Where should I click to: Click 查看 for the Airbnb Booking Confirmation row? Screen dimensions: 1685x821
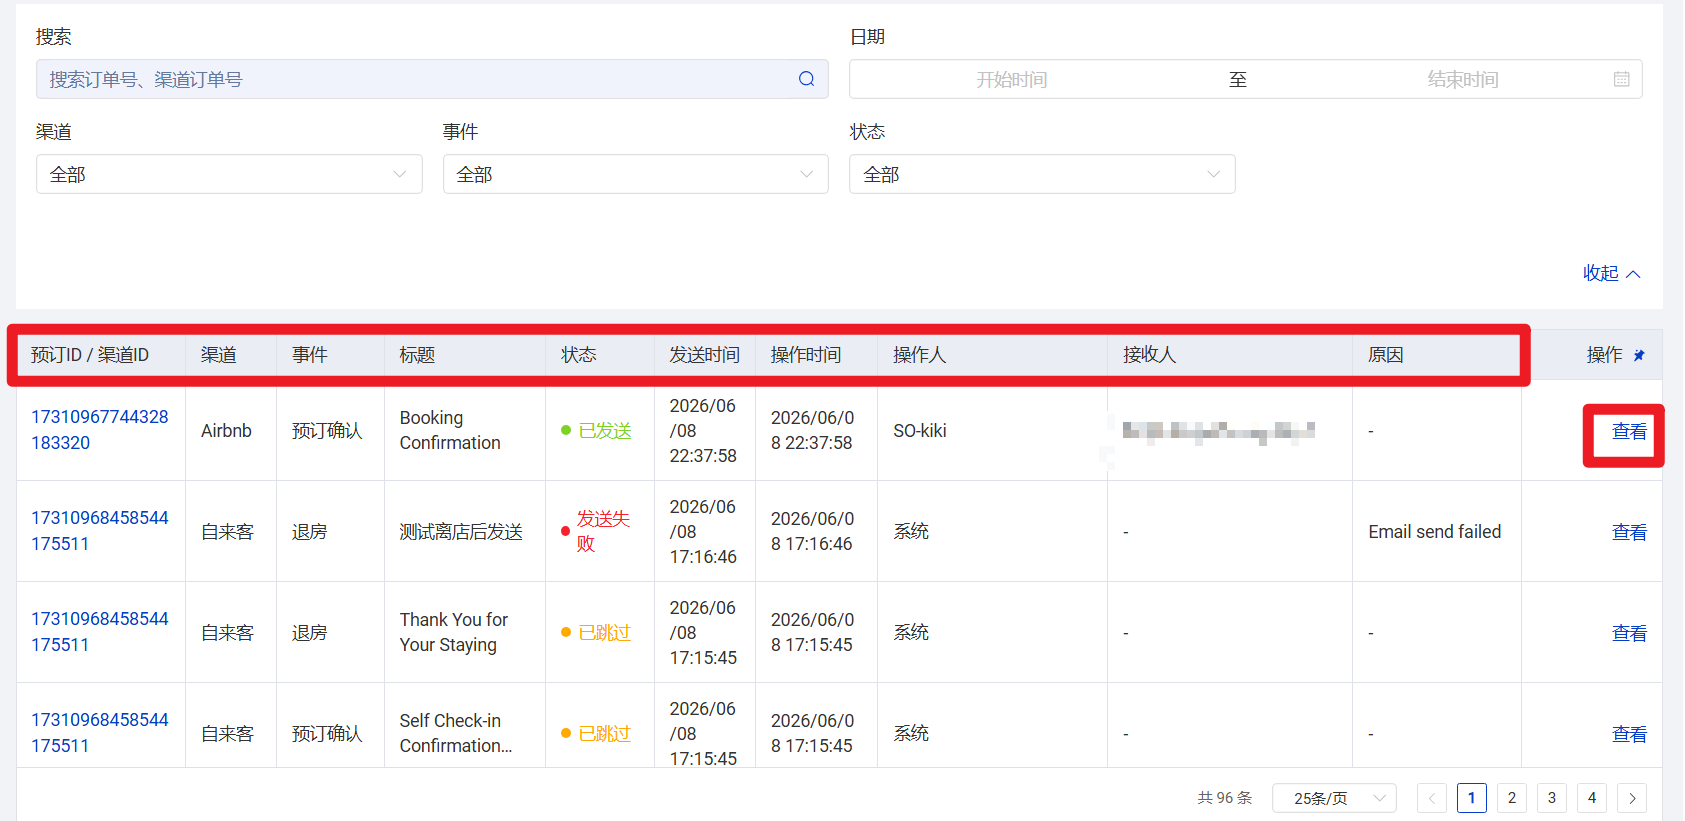click(x=1629, y=431)
